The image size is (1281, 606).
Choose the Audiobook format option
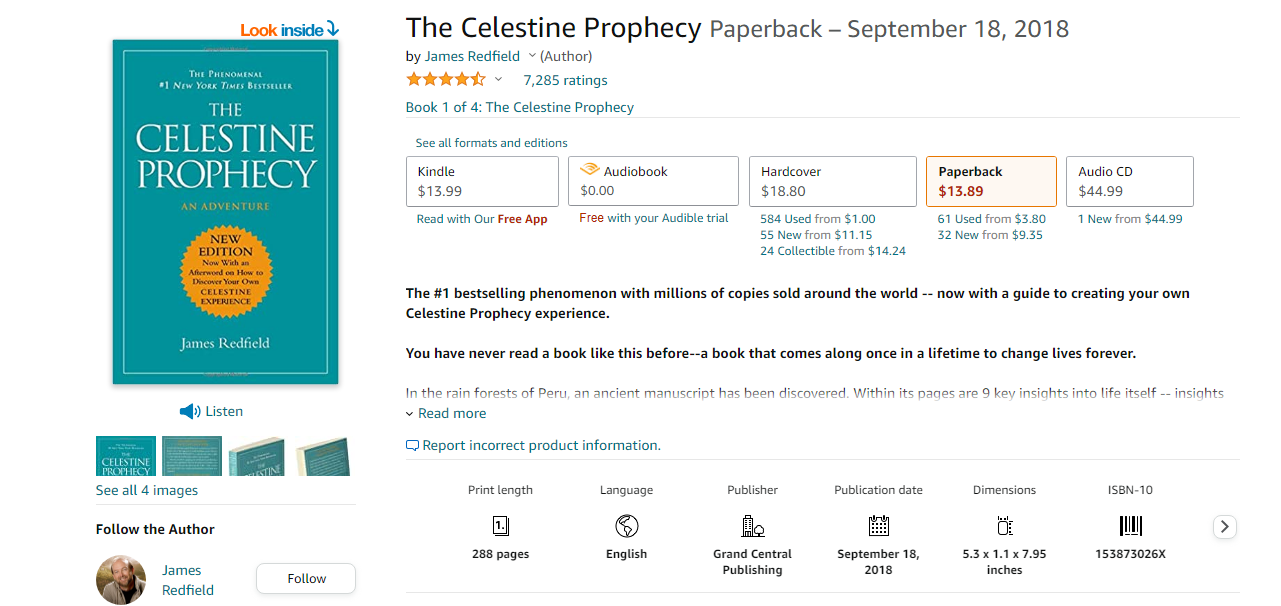(653, 181)
